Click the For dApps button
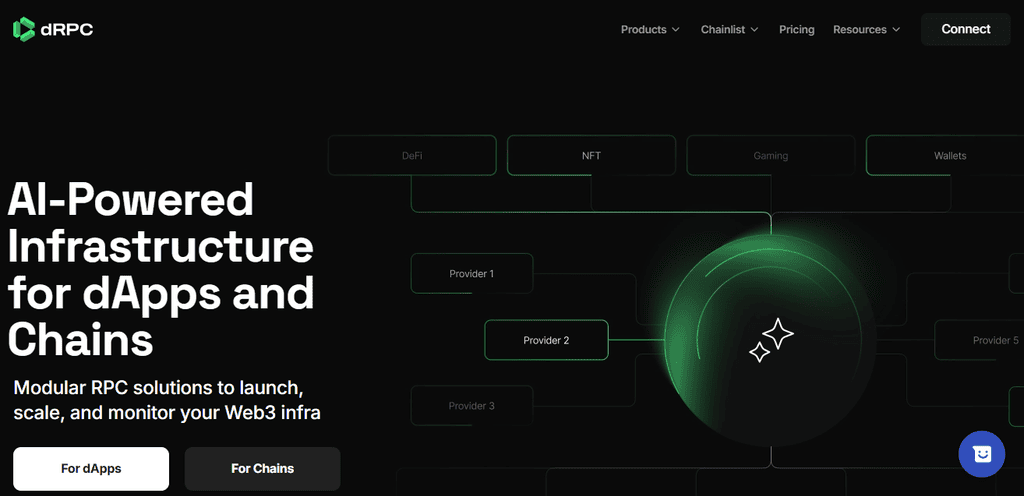Image resolution: width=1024 pixels, height=496 pixels. [91, 469]
